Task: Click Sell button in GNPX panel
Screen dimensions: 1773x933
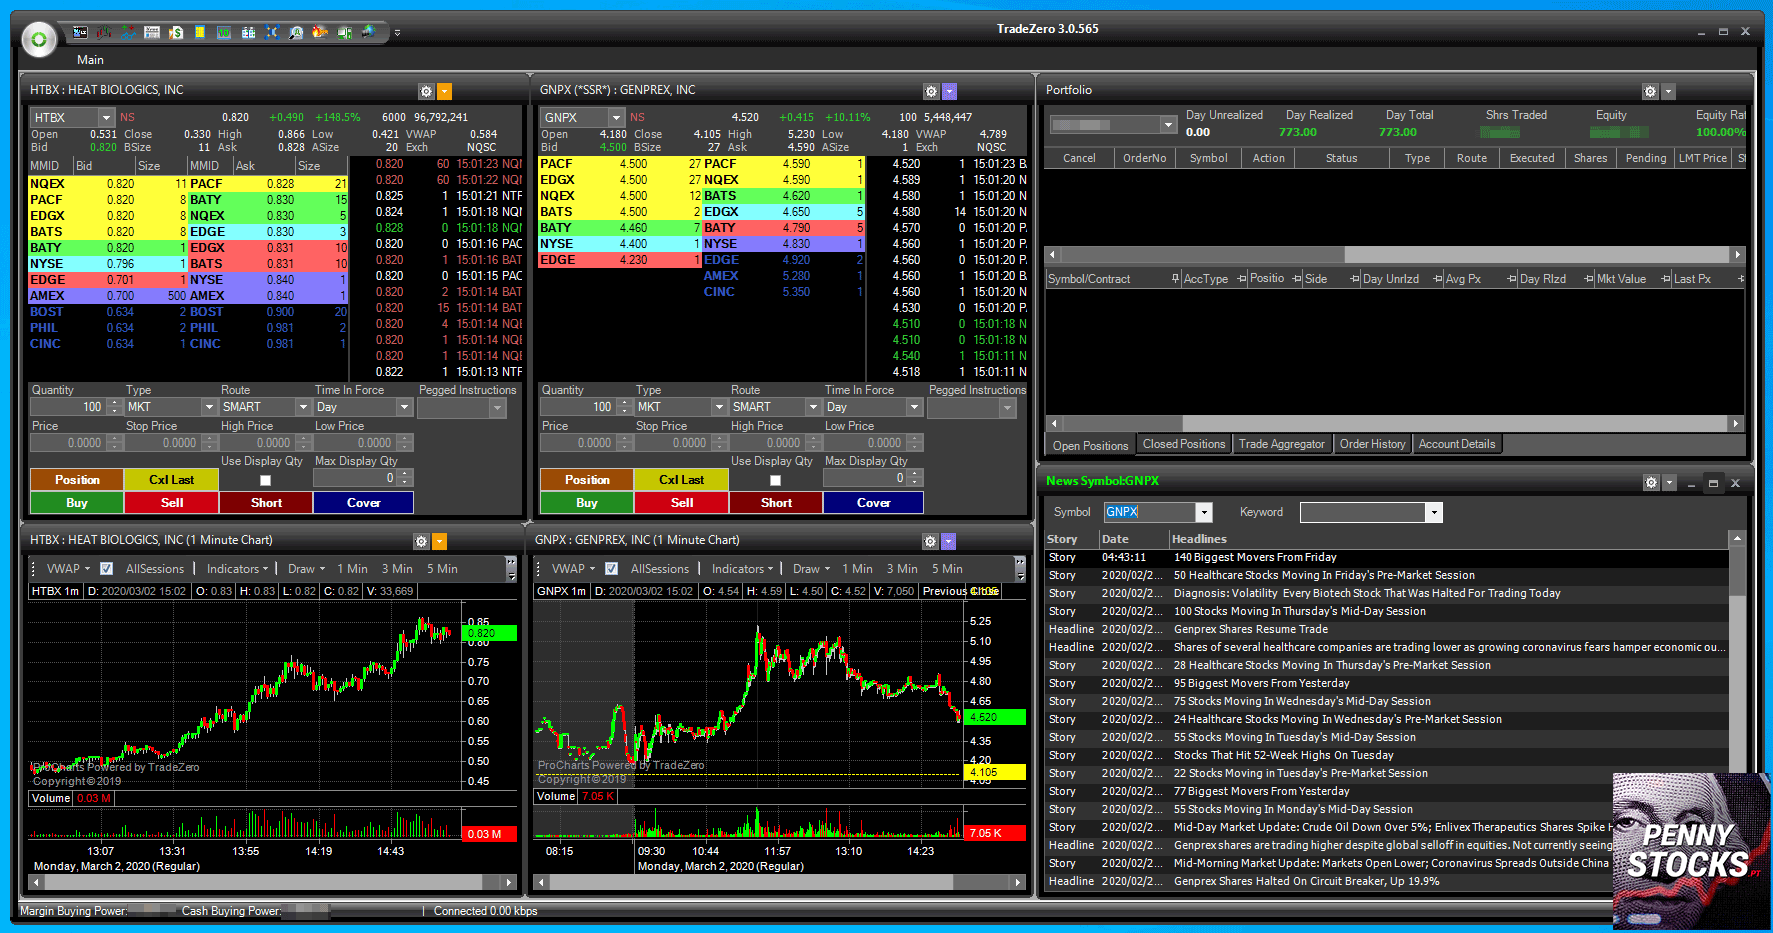Action: point(682,503)
